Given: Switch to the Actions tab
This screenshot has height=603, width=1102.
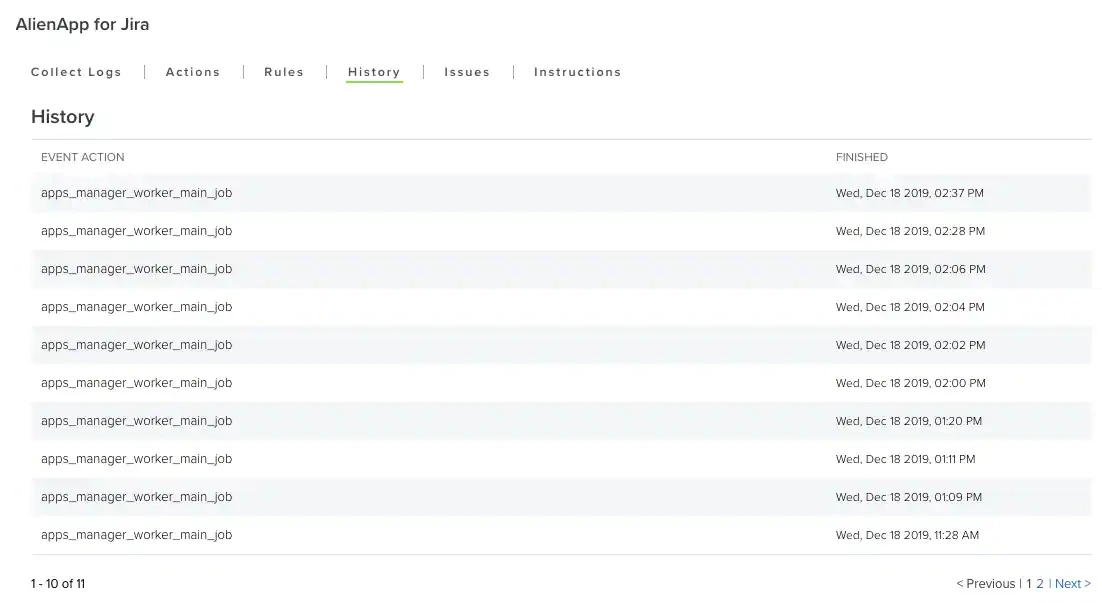Looking at the screenshot, I should tap(193, 72).
